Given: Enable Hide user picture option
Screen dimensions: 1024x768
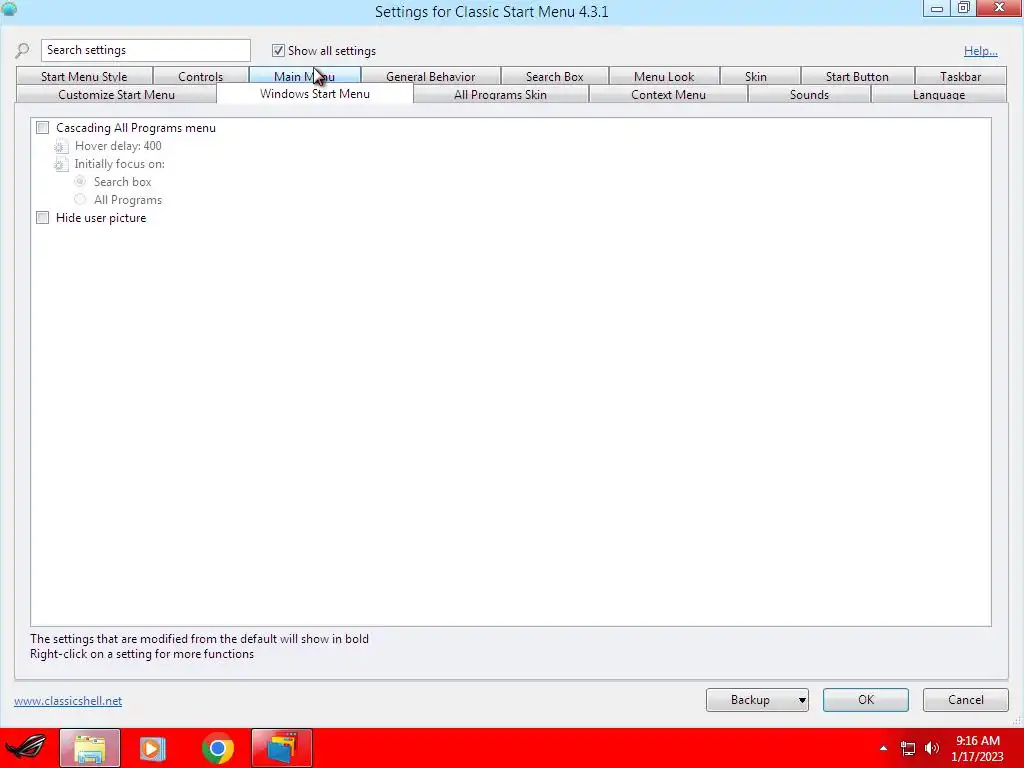Looking at the screenshot, I should tap(42, 217).
